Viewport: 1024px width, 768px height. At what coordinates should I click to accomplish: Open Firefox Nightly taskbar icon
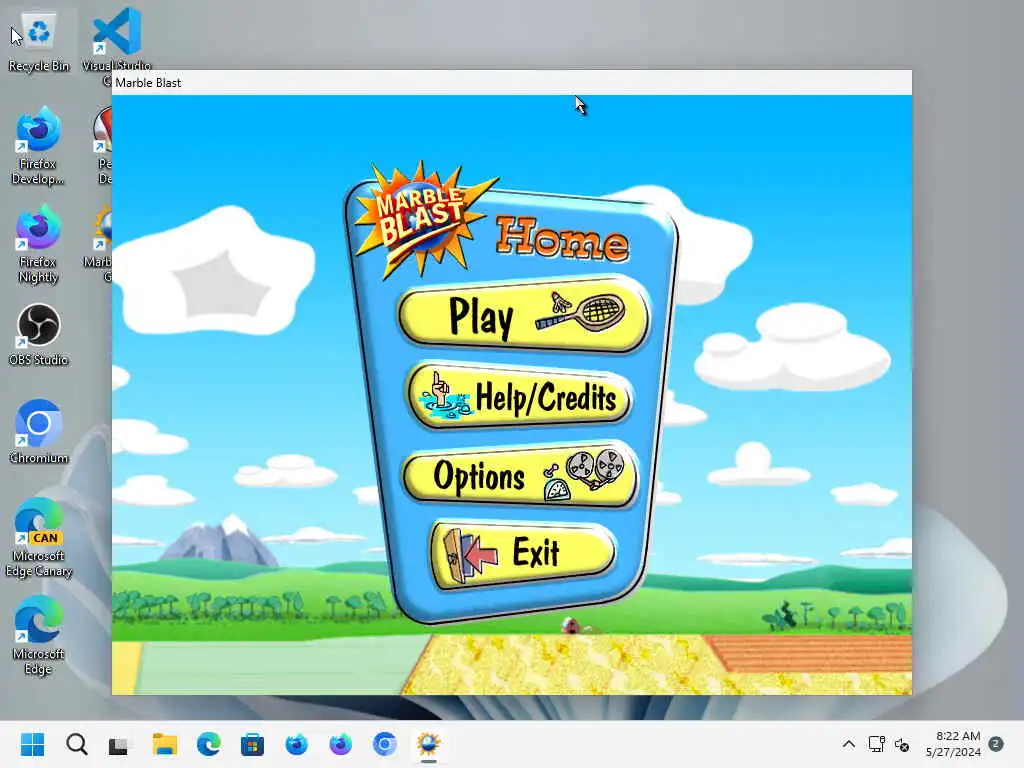[x=340, y=744]
